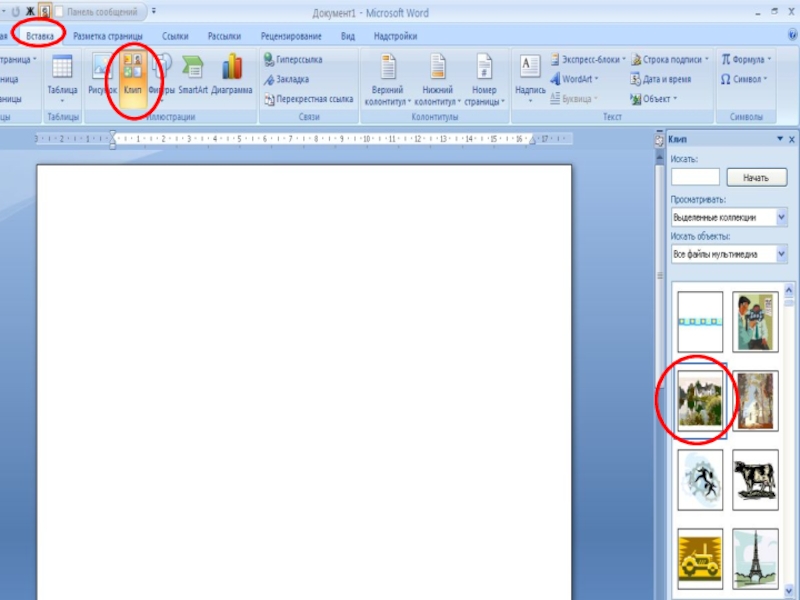
Task: Open Экспресс-блоки quick parts menu
Action: point(588,60)
